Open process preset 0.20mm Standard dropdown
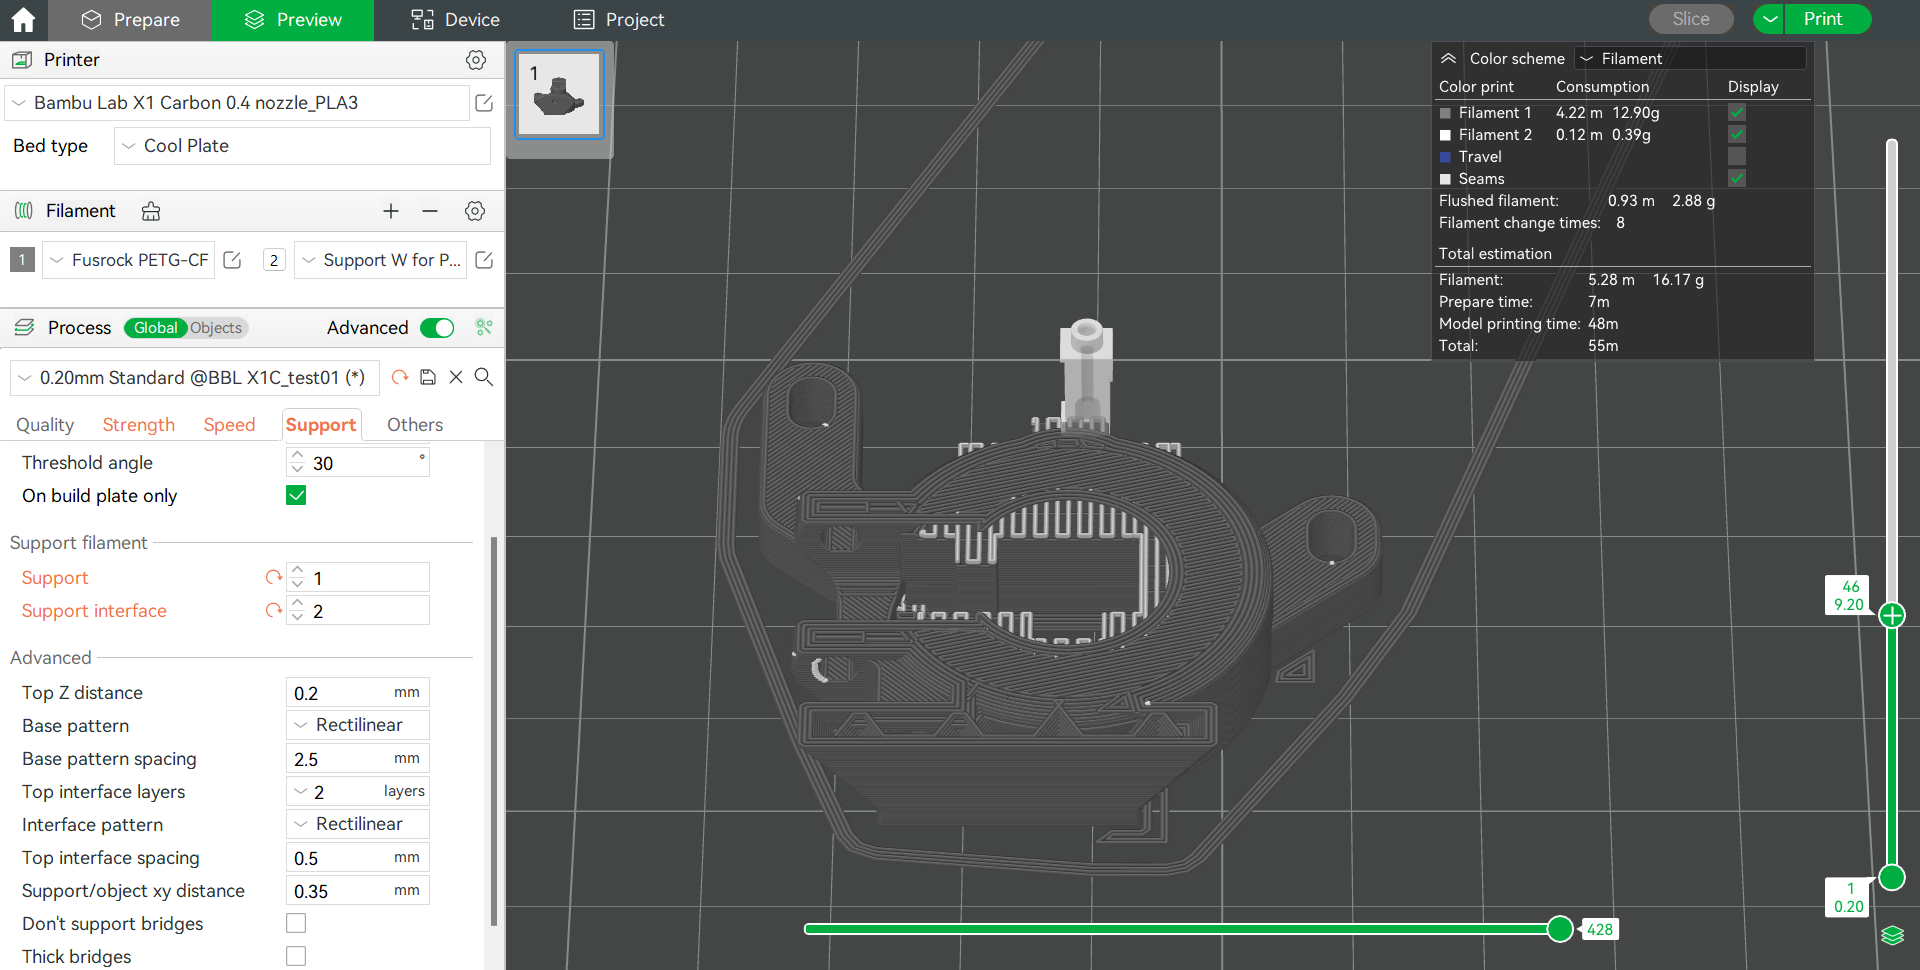1920x970 pixels. [x=194, y=378]
